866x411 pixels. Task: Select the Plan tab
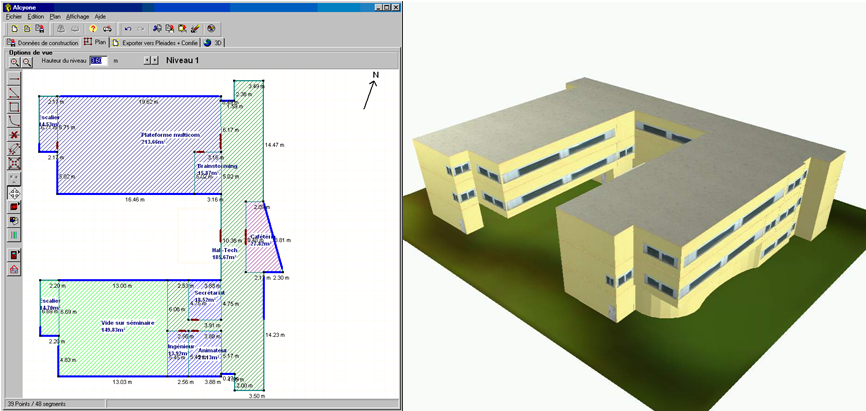(x=95, y=42)
